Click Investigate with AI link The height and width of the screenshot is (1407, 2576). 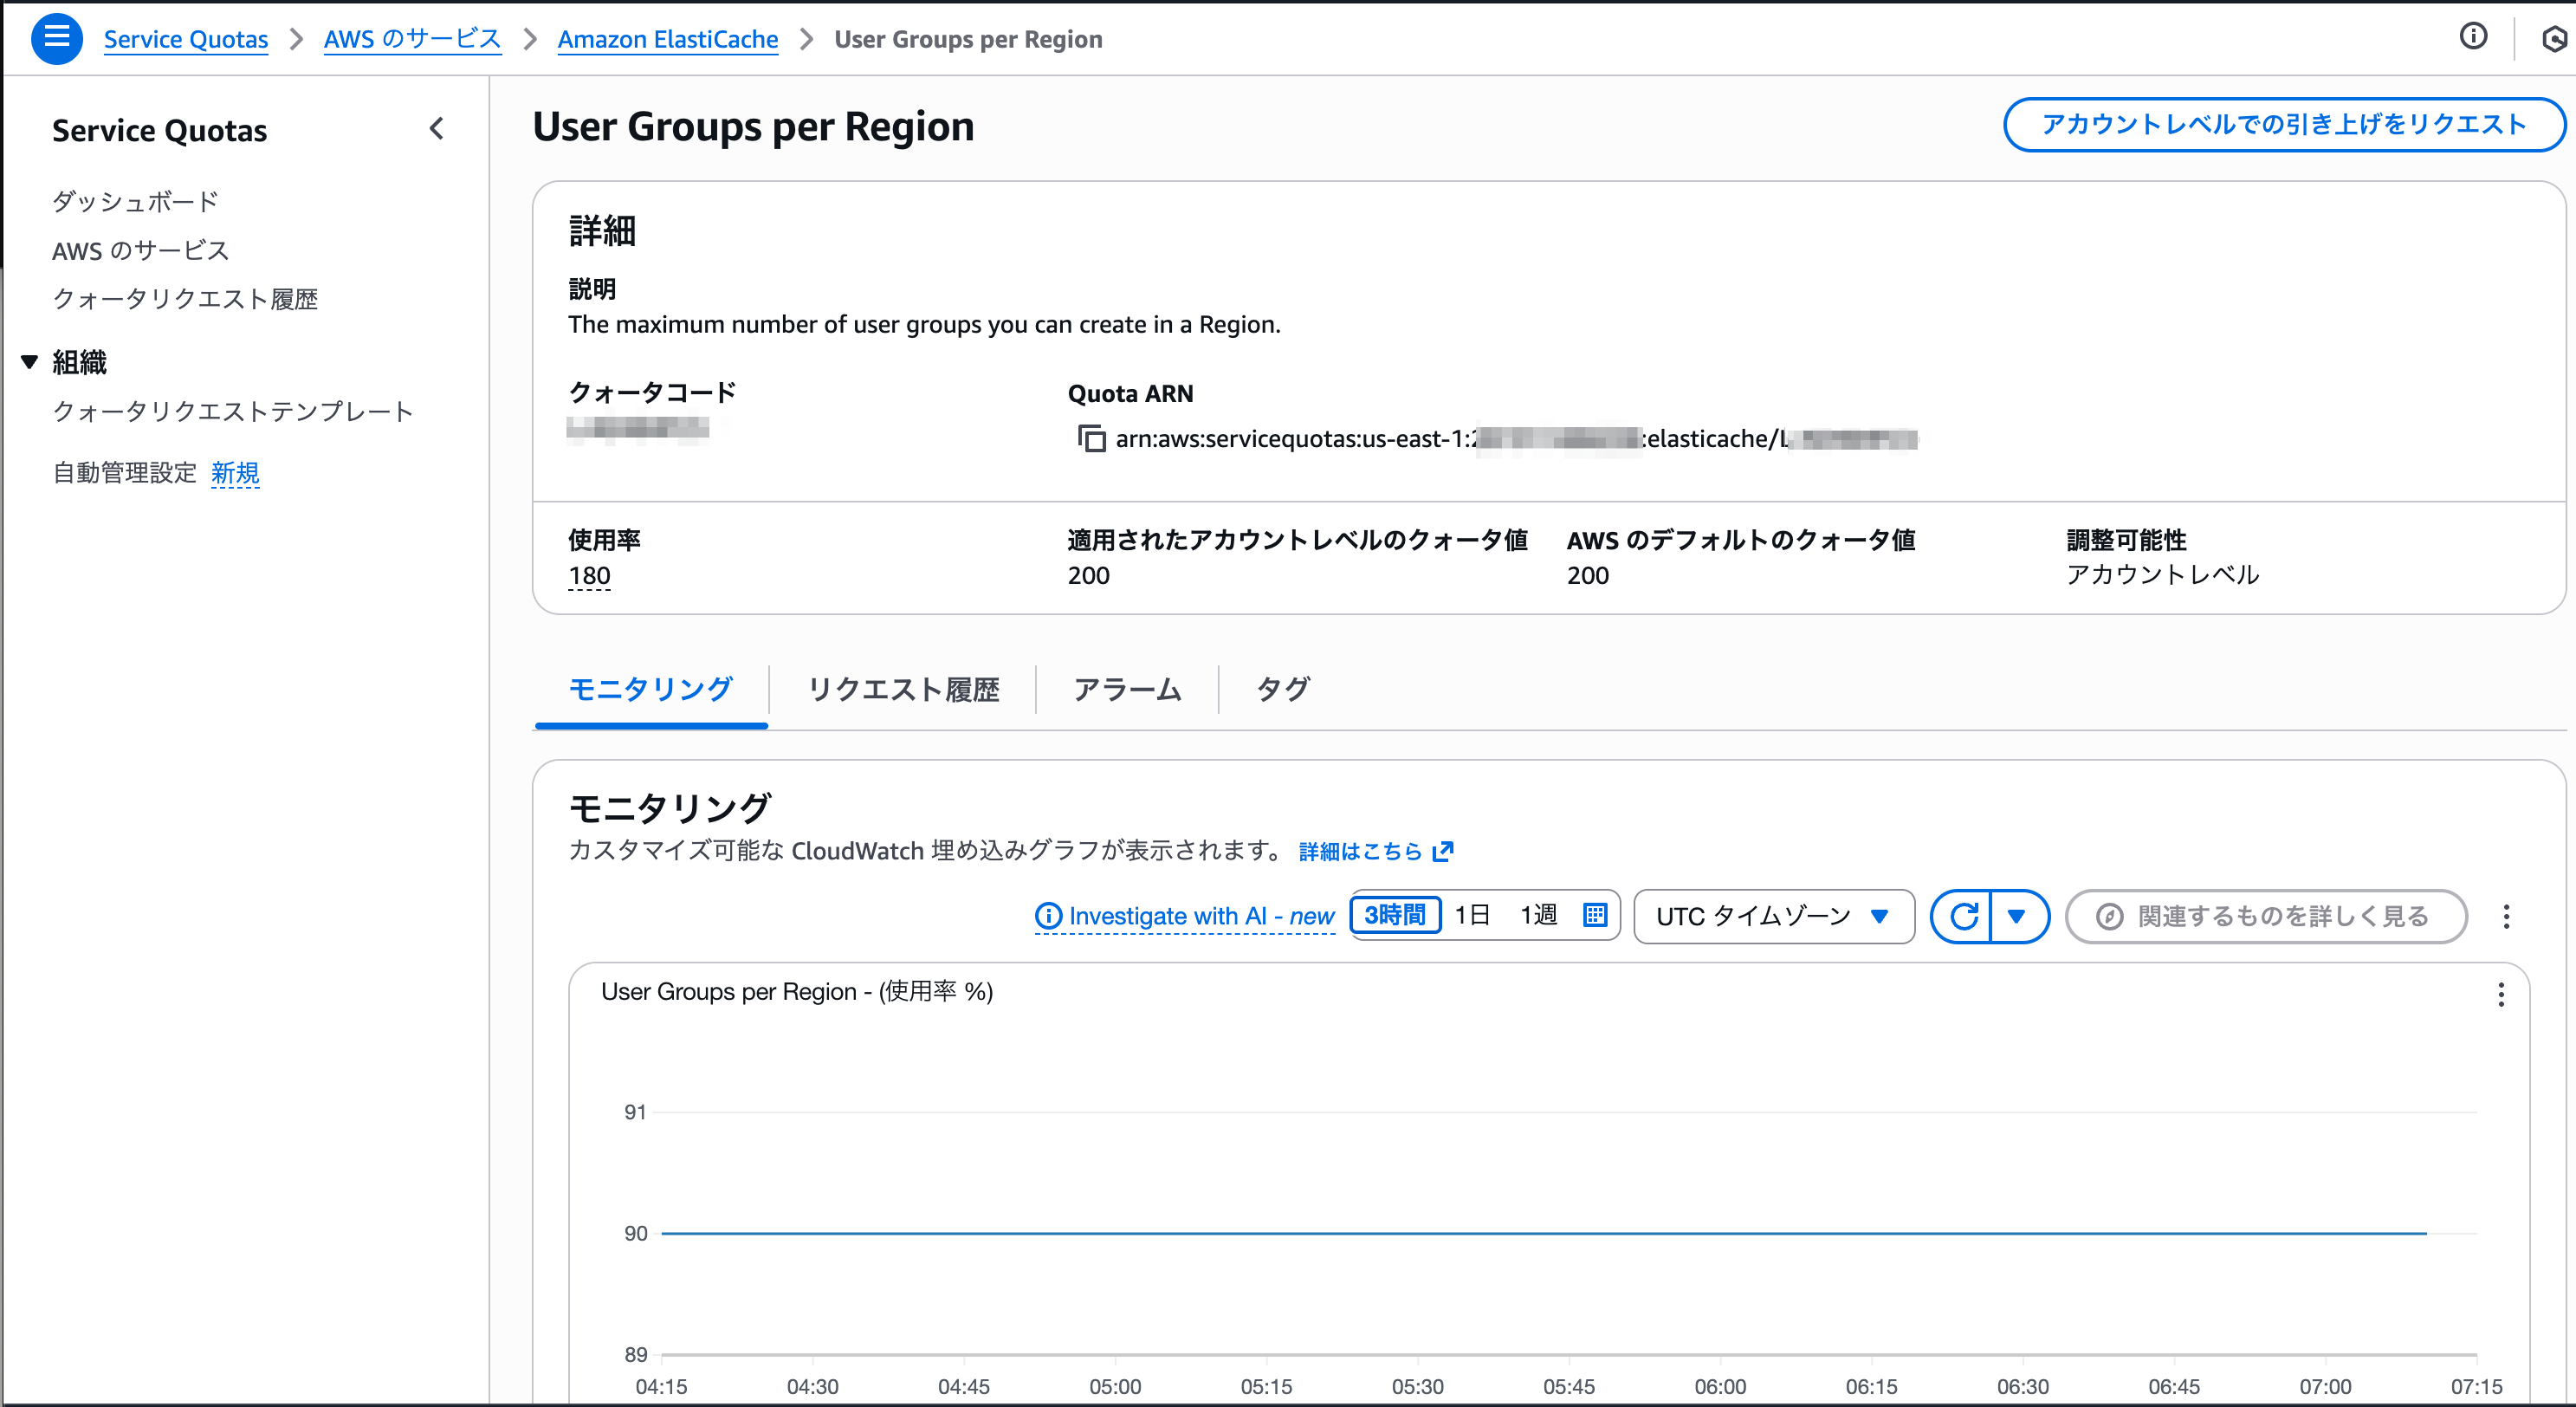[x=1185, y=916]
